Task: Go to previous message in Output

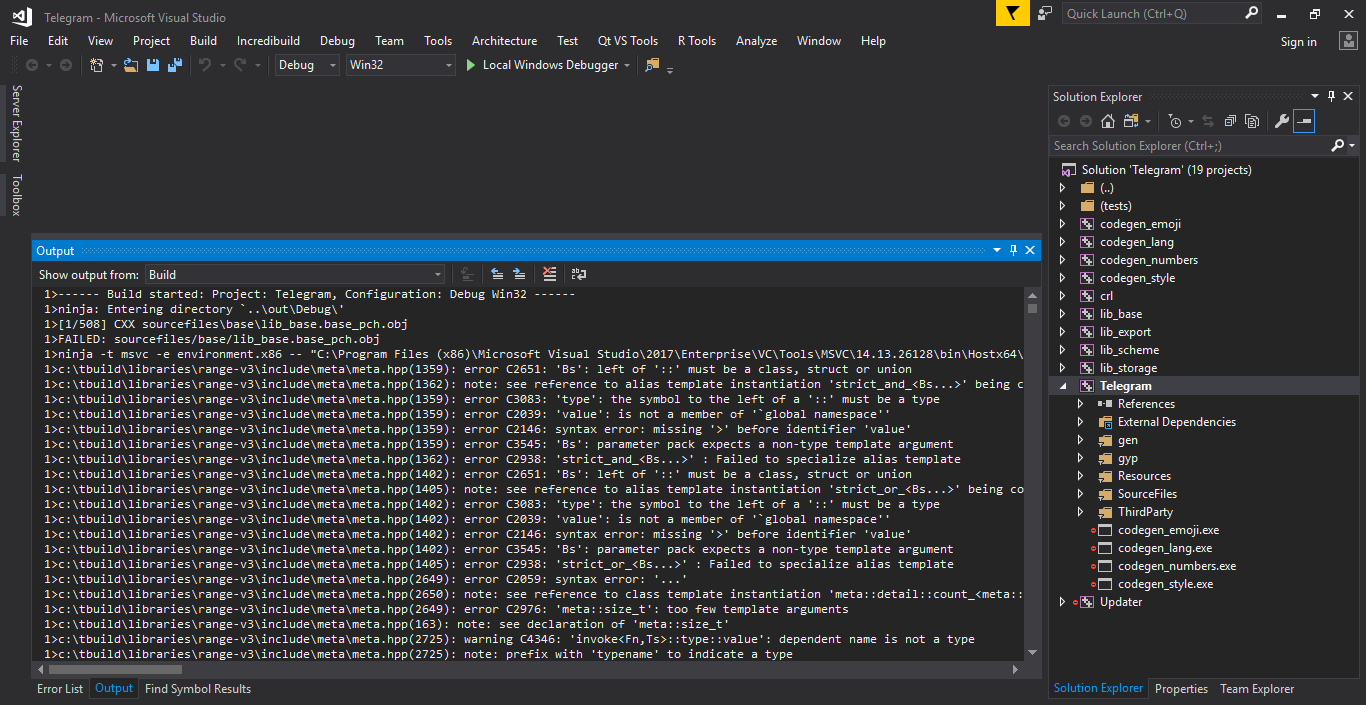Action: coord(497,274)
